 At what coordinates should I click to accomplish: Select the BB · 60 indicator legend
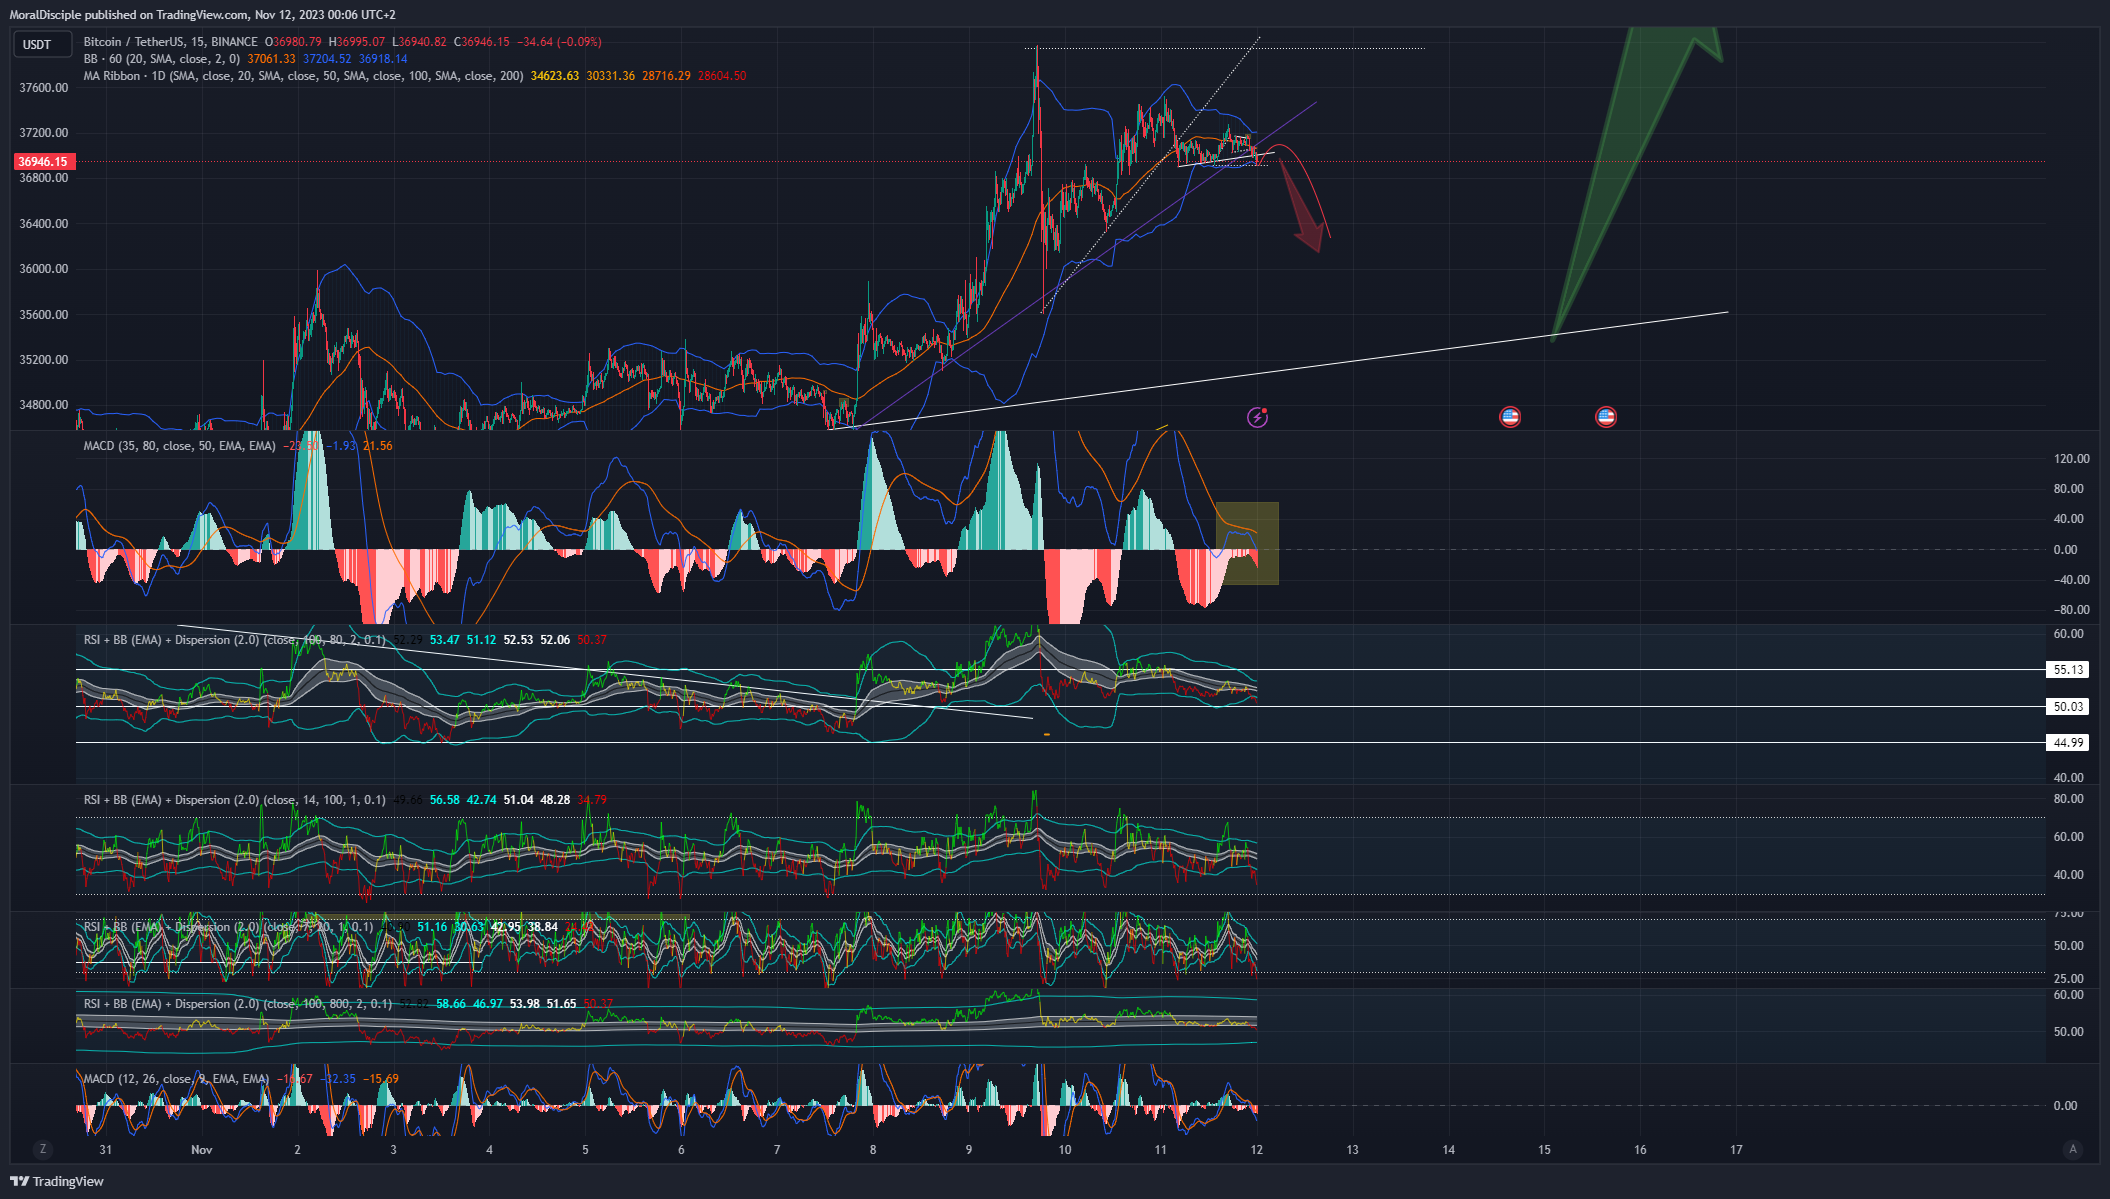coord(162,59)
